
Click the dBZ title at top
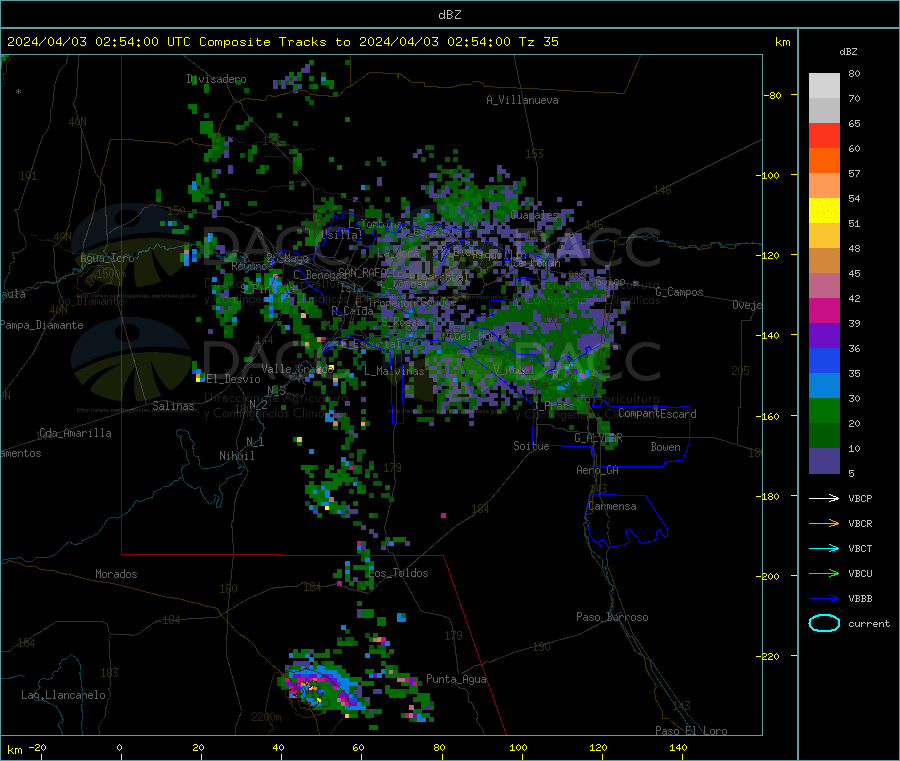[x=449, y=15]
